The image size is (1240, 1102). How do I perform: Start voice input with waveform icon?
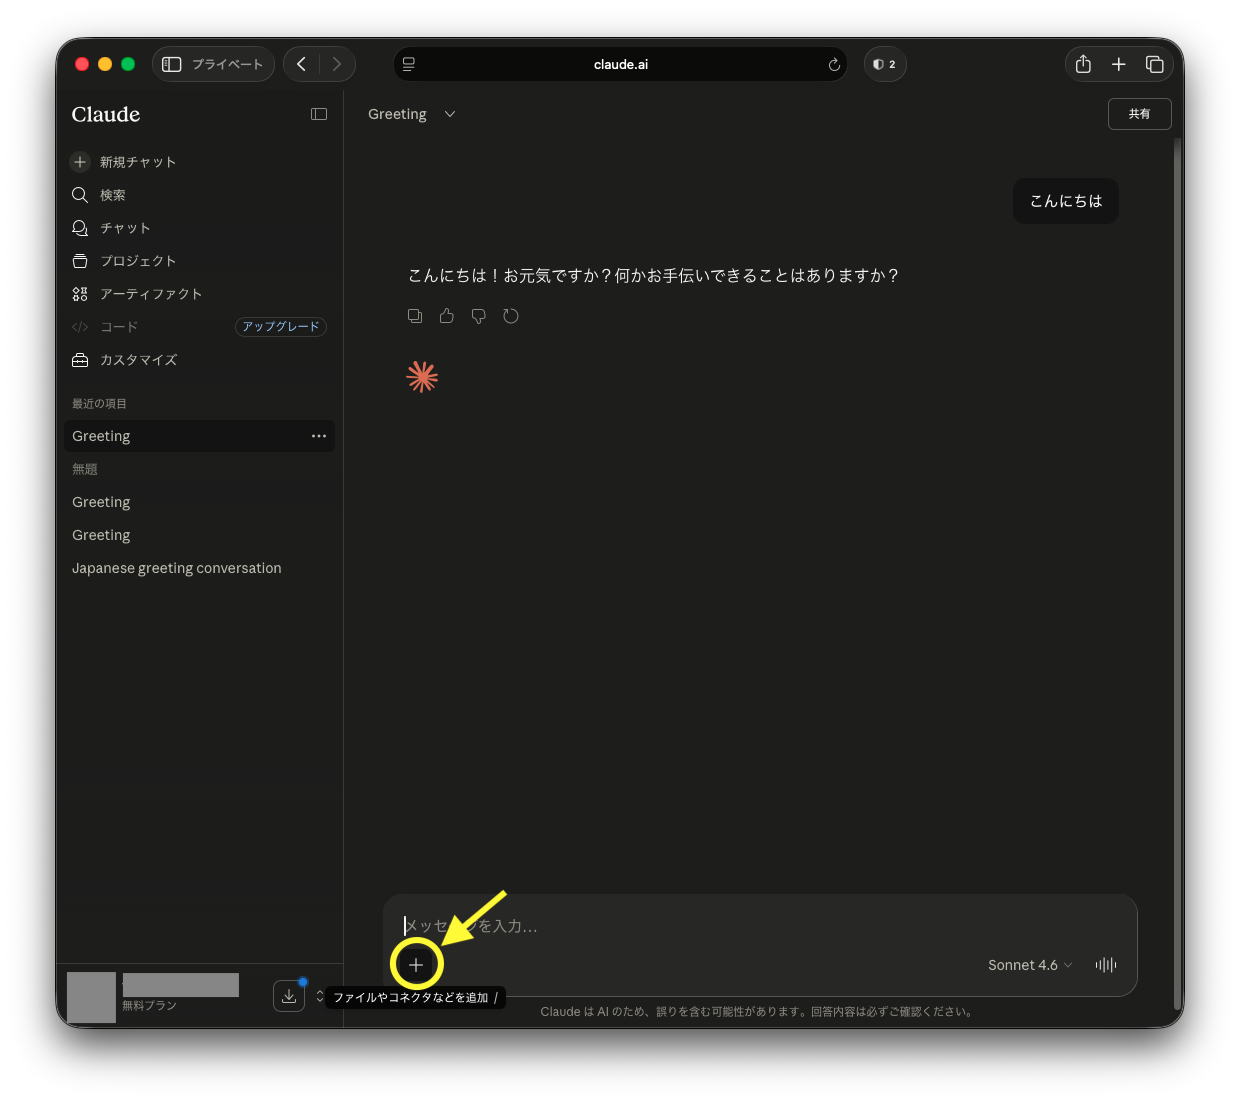[1105, 965]
